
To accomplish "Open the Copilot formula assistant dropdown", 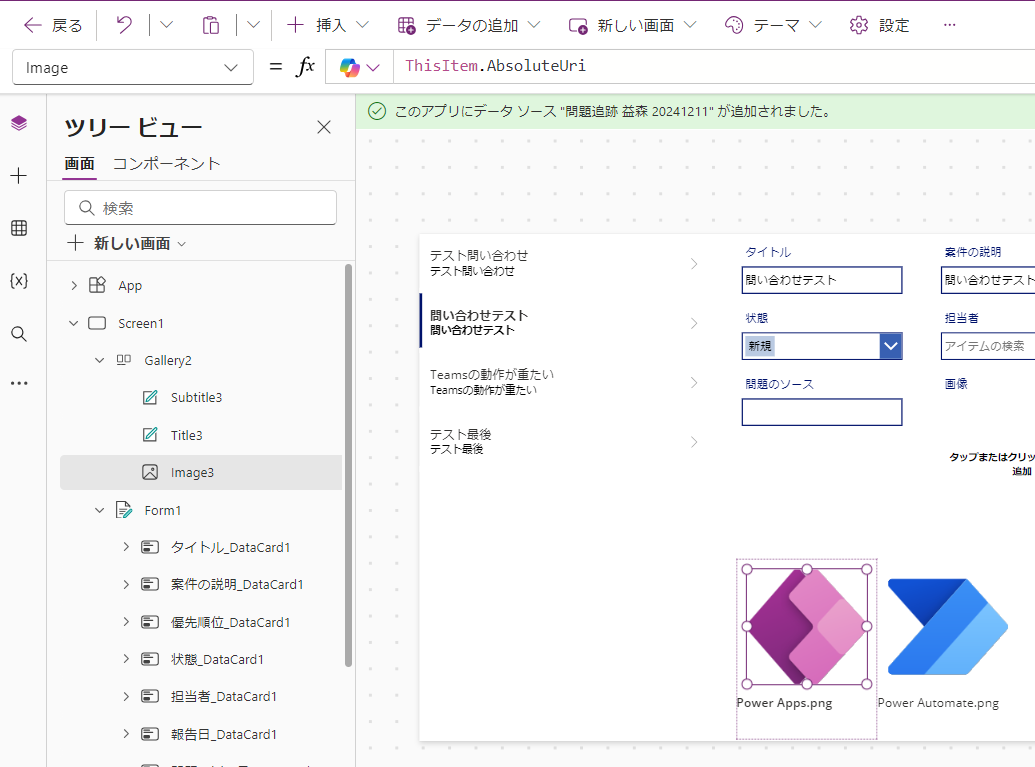I will (360, 67).
